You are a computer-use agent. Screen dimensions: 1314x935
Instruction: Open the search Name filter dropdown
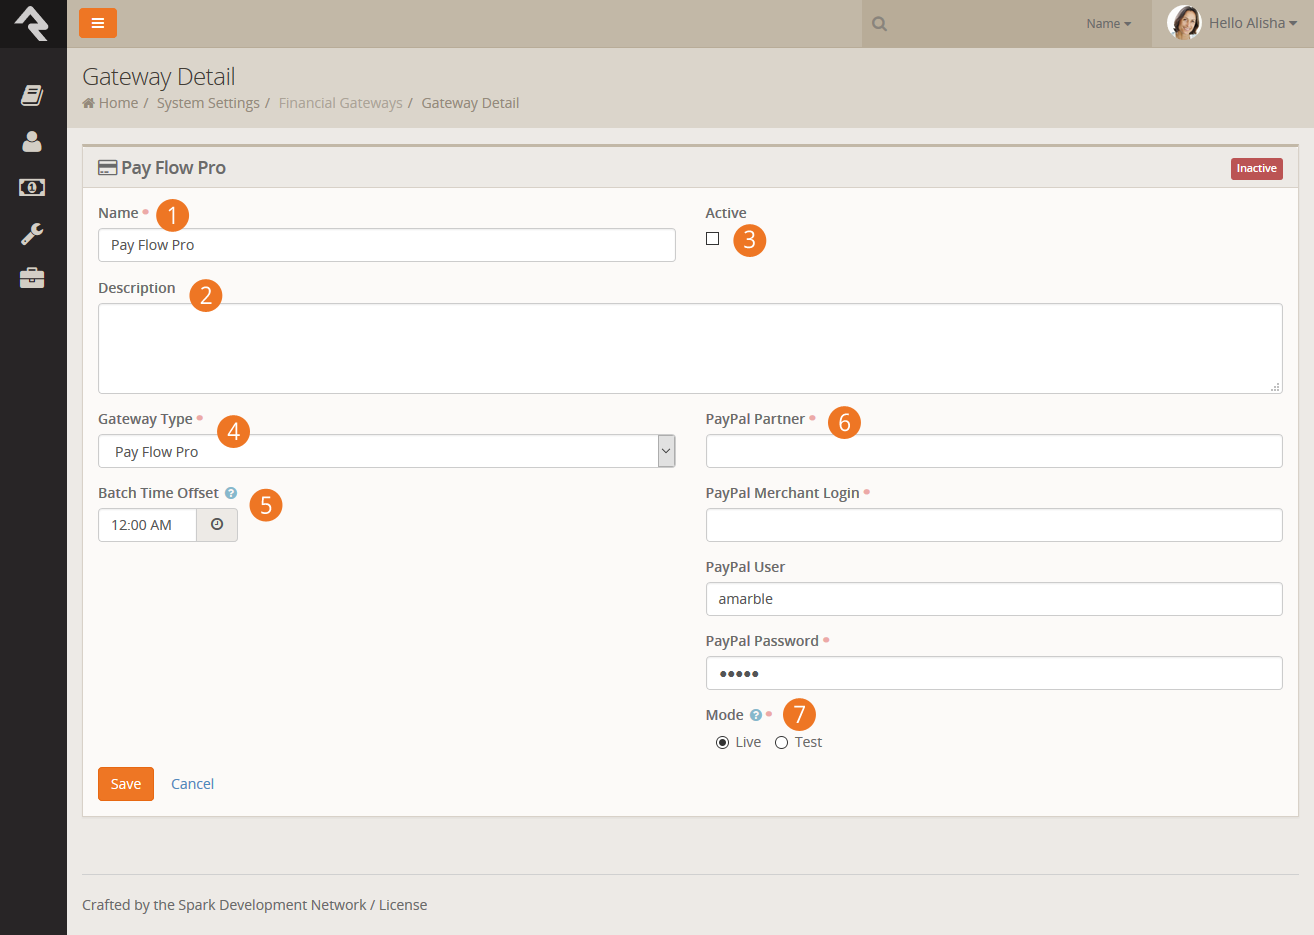1108,24
